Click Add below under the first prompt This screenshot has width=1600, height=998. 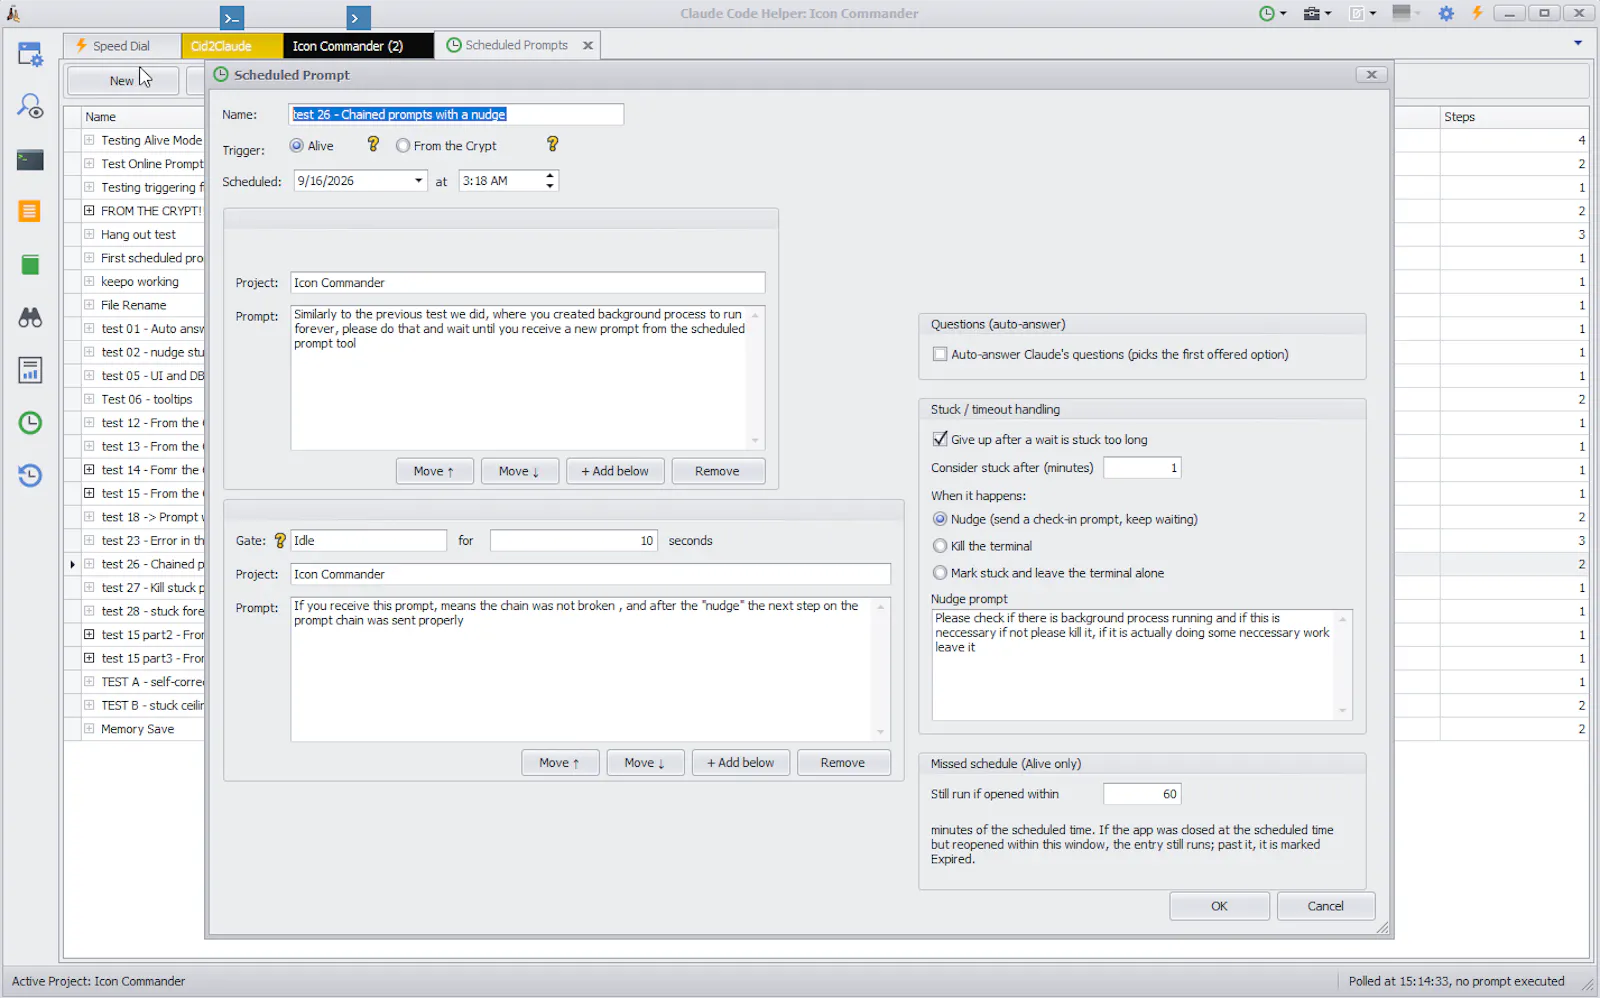pos(615,471)
